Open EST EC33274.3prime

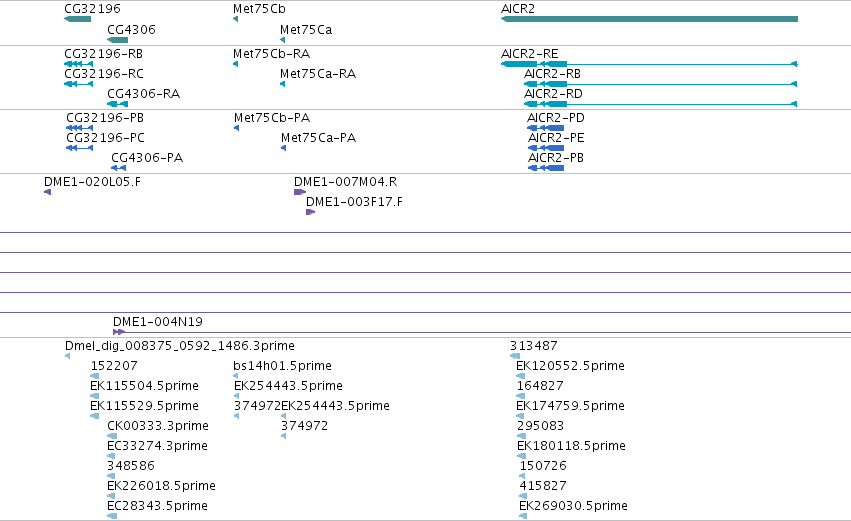[157, 446]
